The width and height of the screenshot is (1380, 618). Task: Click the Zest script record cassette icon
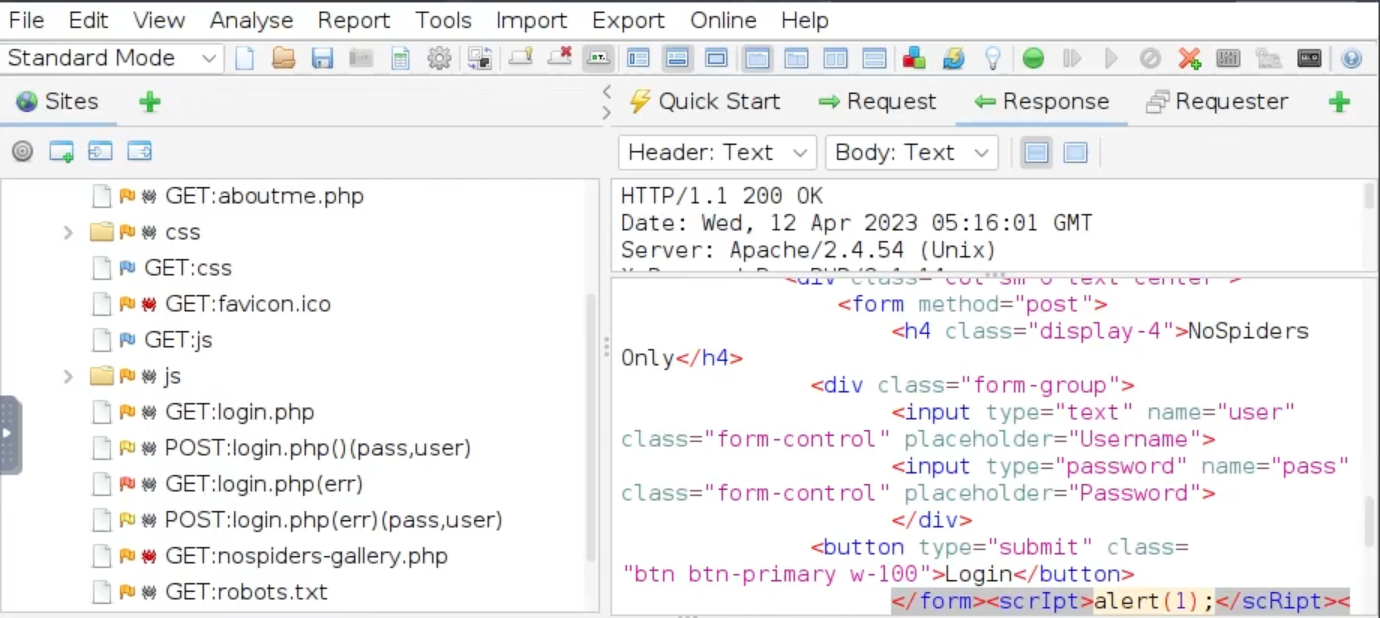(1309, 59)
